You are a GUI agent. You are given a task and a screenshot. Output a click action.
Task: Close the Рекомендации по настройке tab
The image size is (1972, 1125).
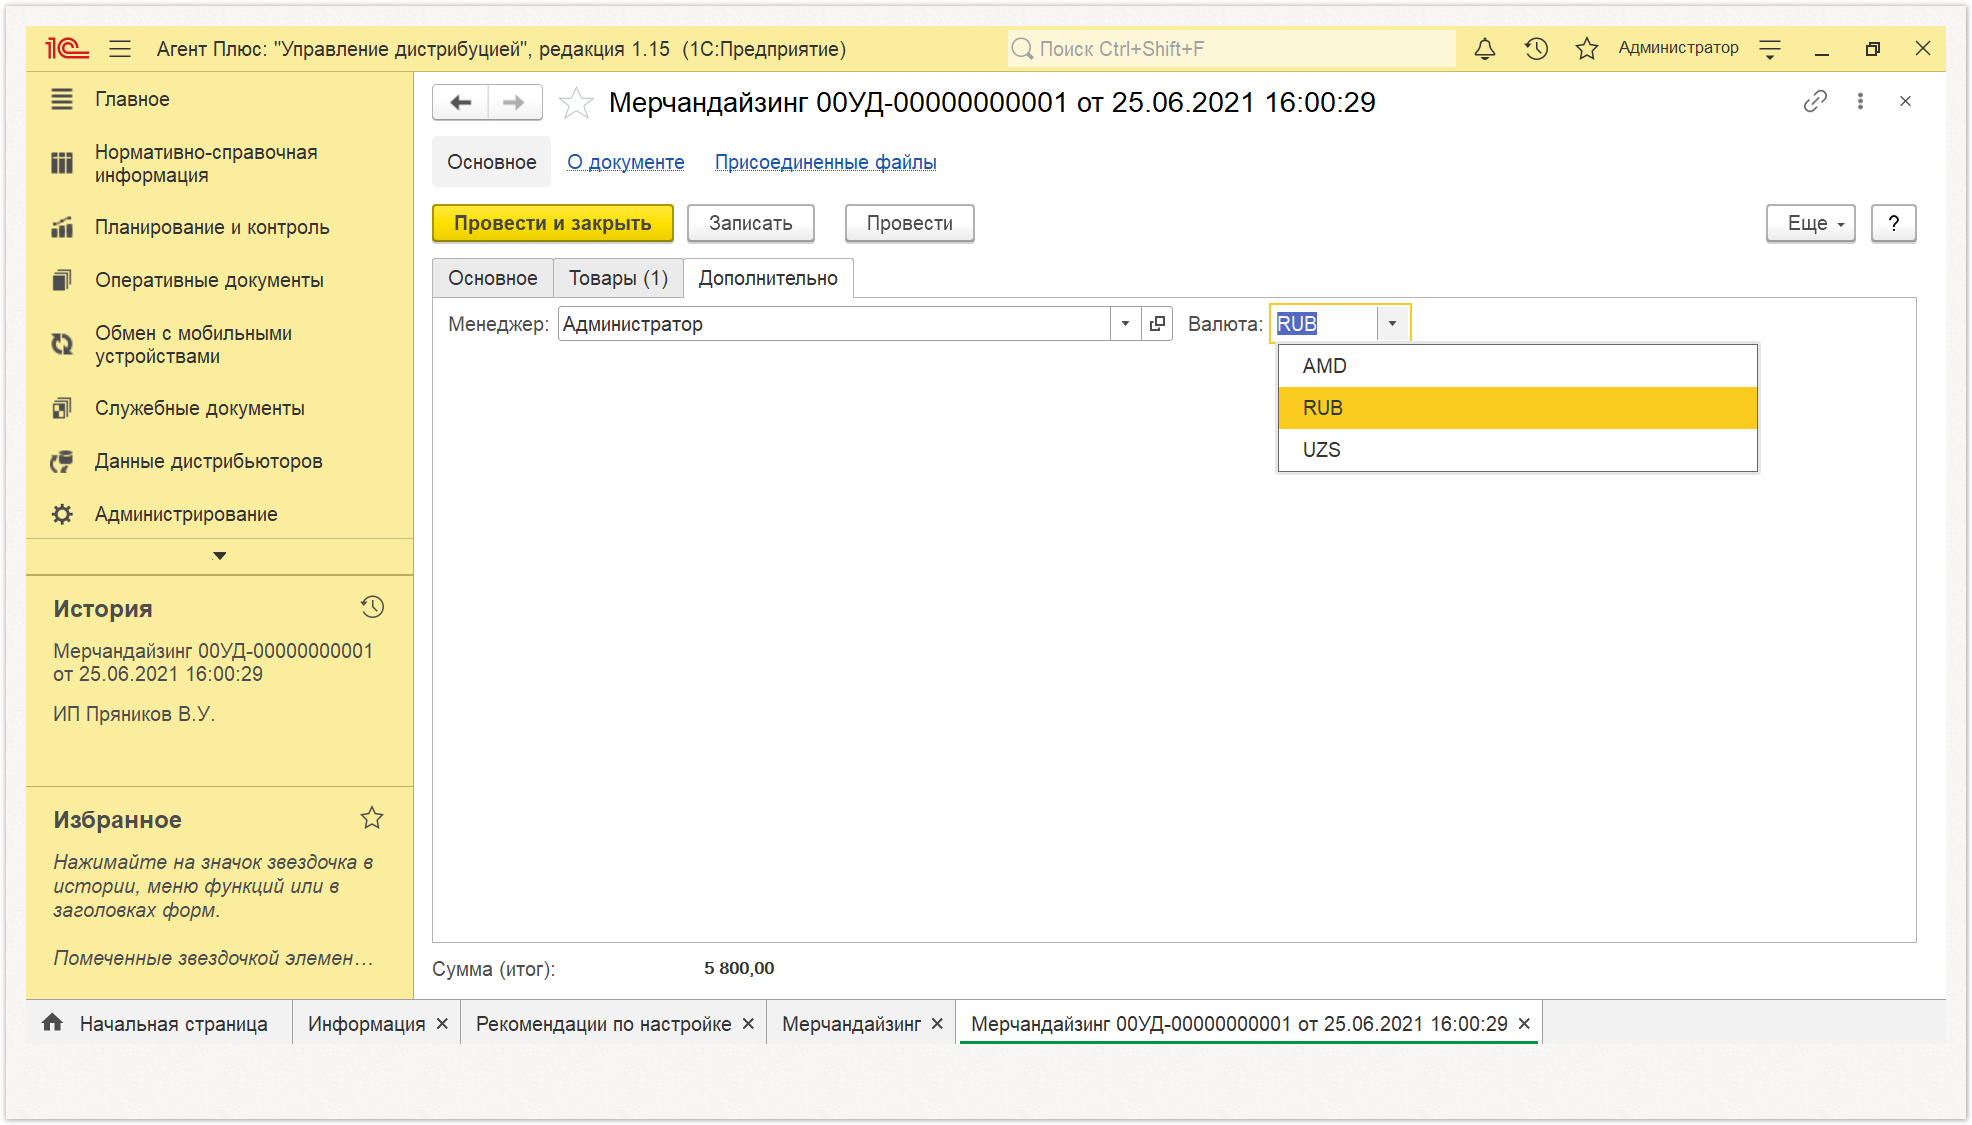coord(748,1024)
